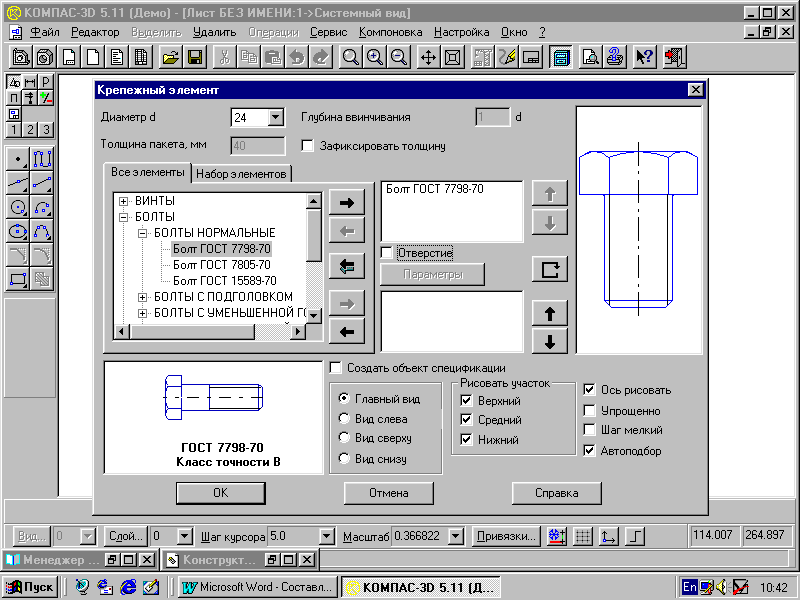Open file with the folder toolbar icon
The image size is (800, 600).
click(x=171, y=57)
